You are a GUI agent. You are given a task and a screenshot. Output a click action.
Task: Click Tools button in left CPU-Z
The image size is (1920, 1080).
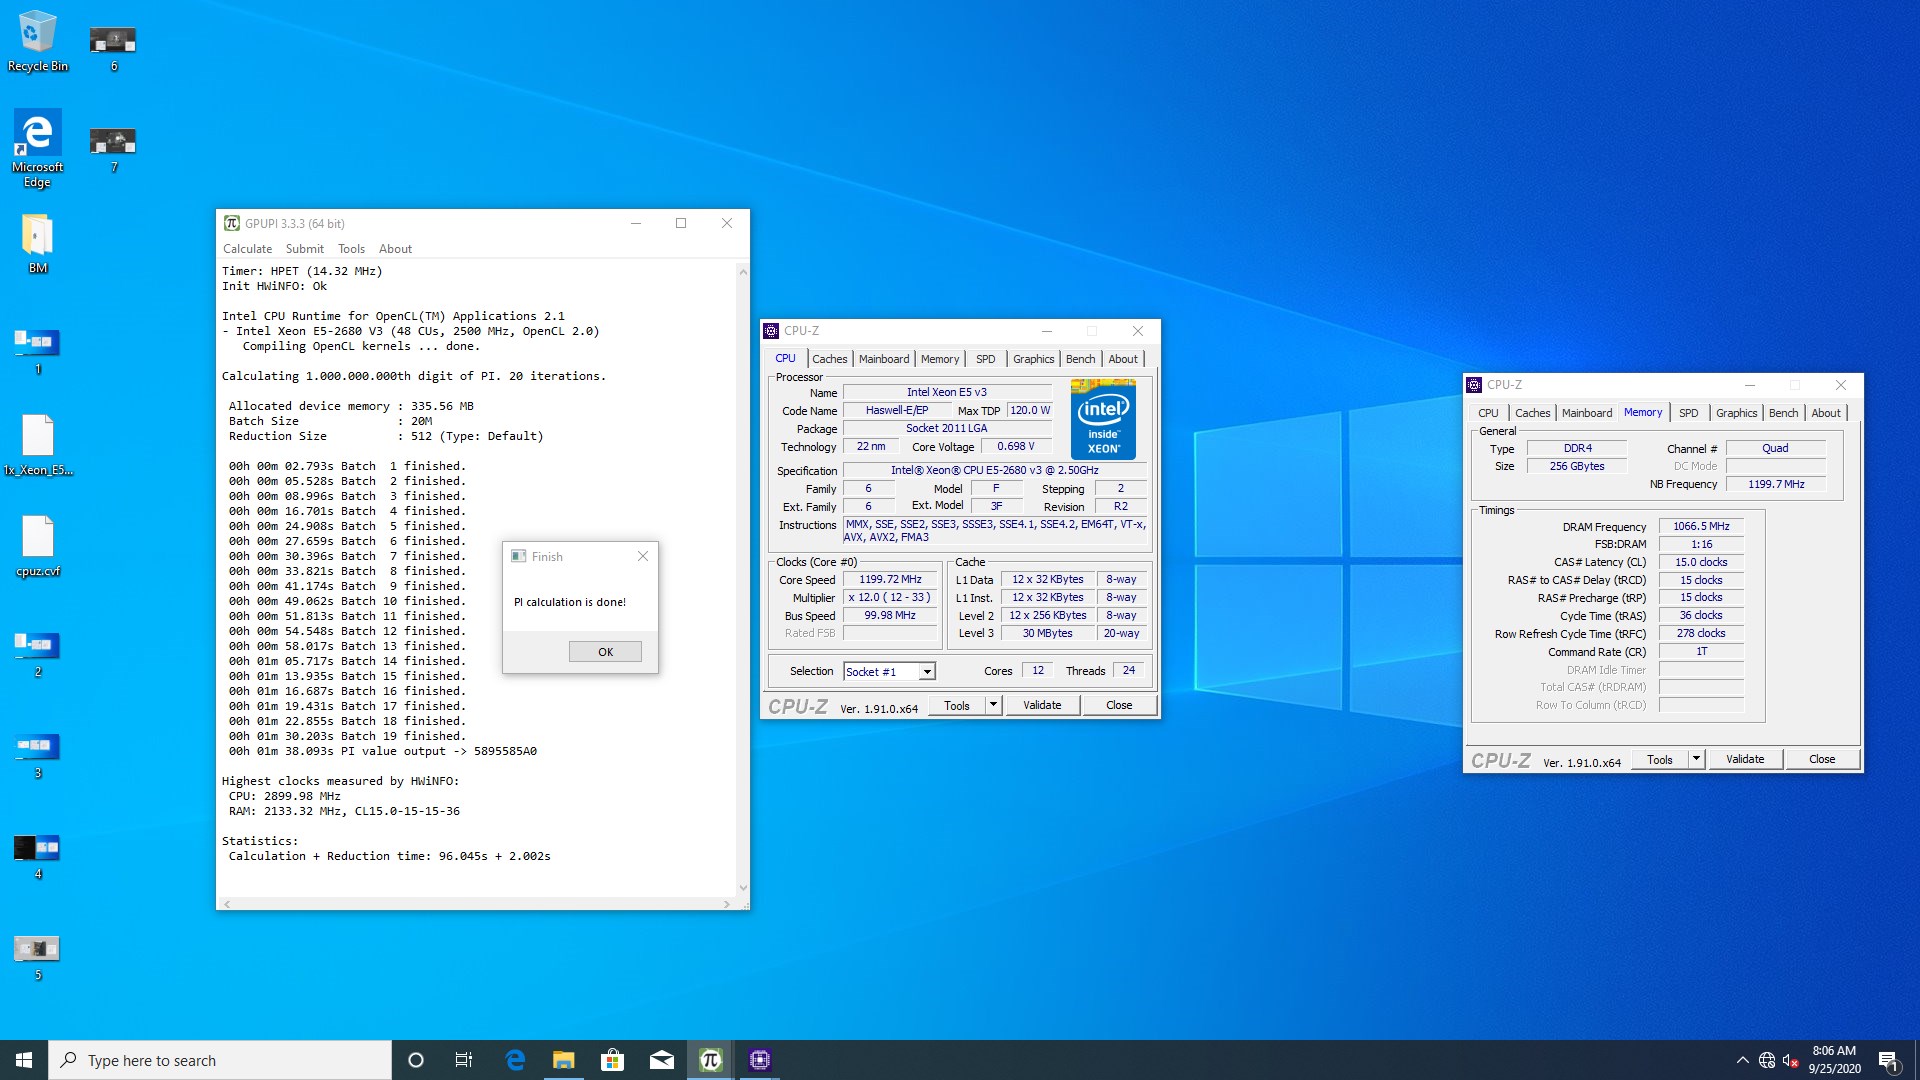pyautogui.click(x=957, y=705)
